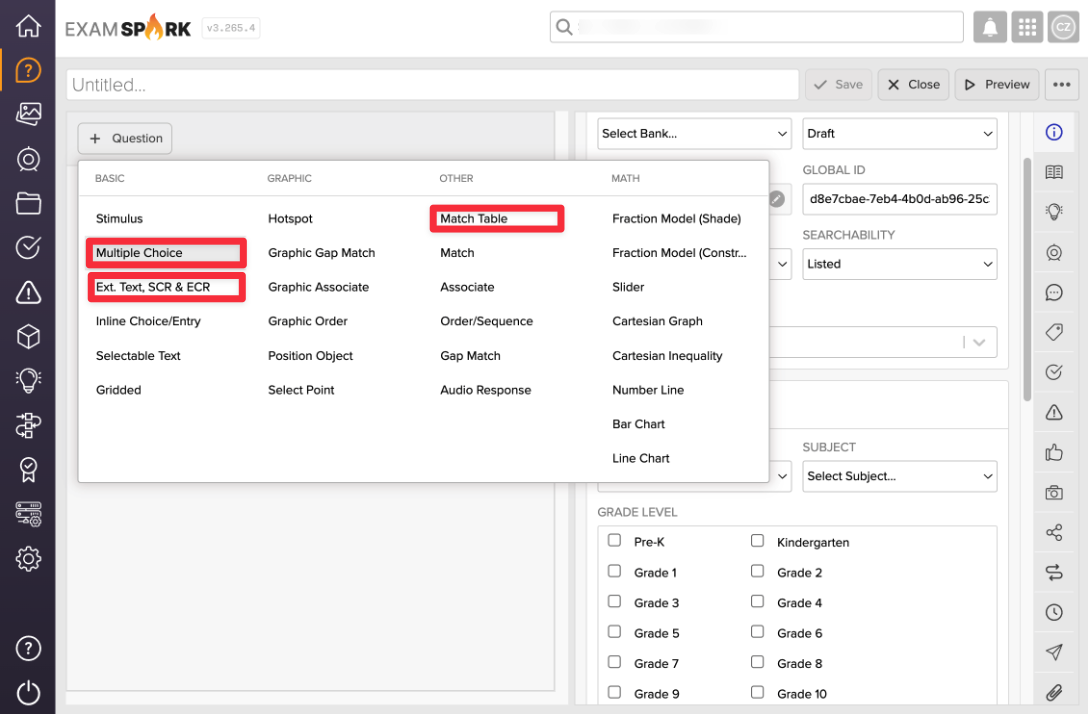This screenshot has width=1088, height=714.
Task: Open the comments speech bubble icon
Action: (1054, 292)
